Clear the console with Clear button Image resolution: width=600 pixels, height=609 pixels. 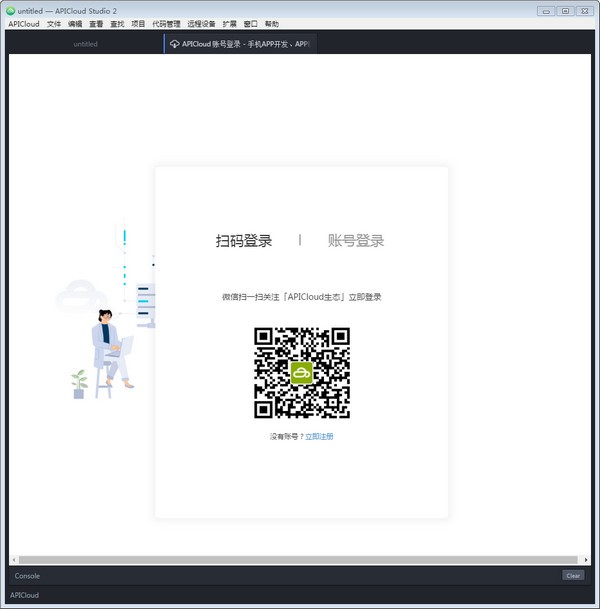tap(572, 576)
